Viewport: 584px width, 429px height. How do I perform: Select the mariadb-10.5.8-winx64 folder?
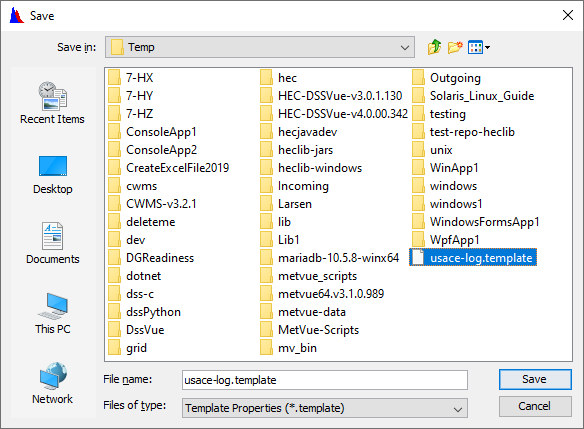(x=329, y=258)
